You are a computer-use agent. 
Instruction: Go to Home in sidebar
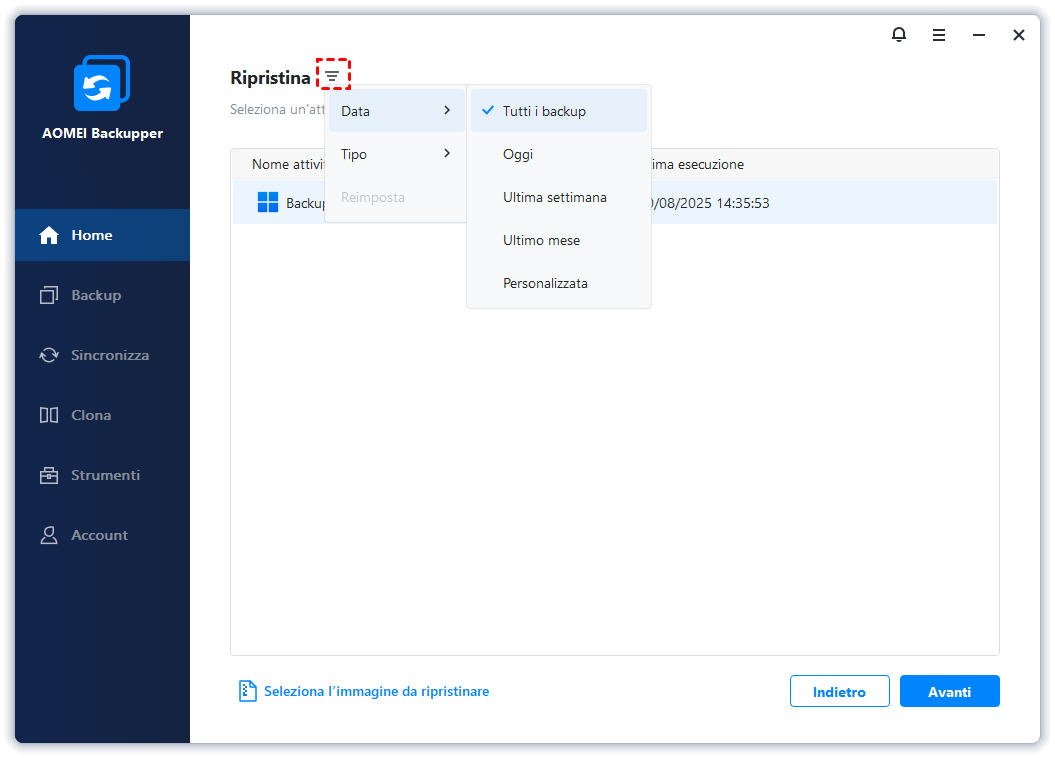point(102,235)
